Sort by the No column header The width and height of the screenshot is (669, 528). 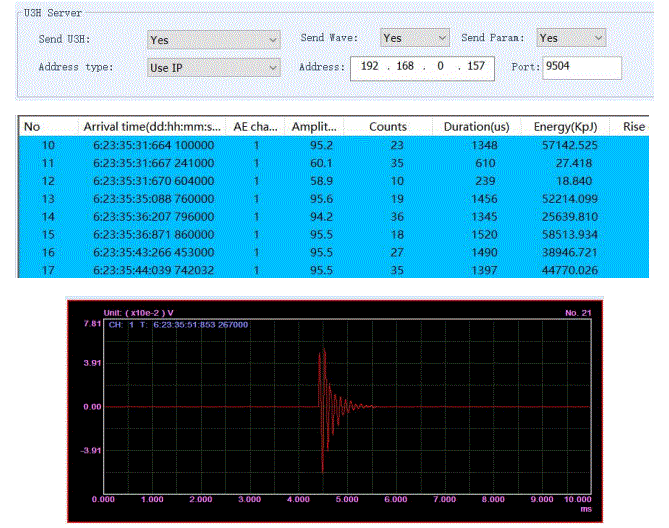pos(48,127)
